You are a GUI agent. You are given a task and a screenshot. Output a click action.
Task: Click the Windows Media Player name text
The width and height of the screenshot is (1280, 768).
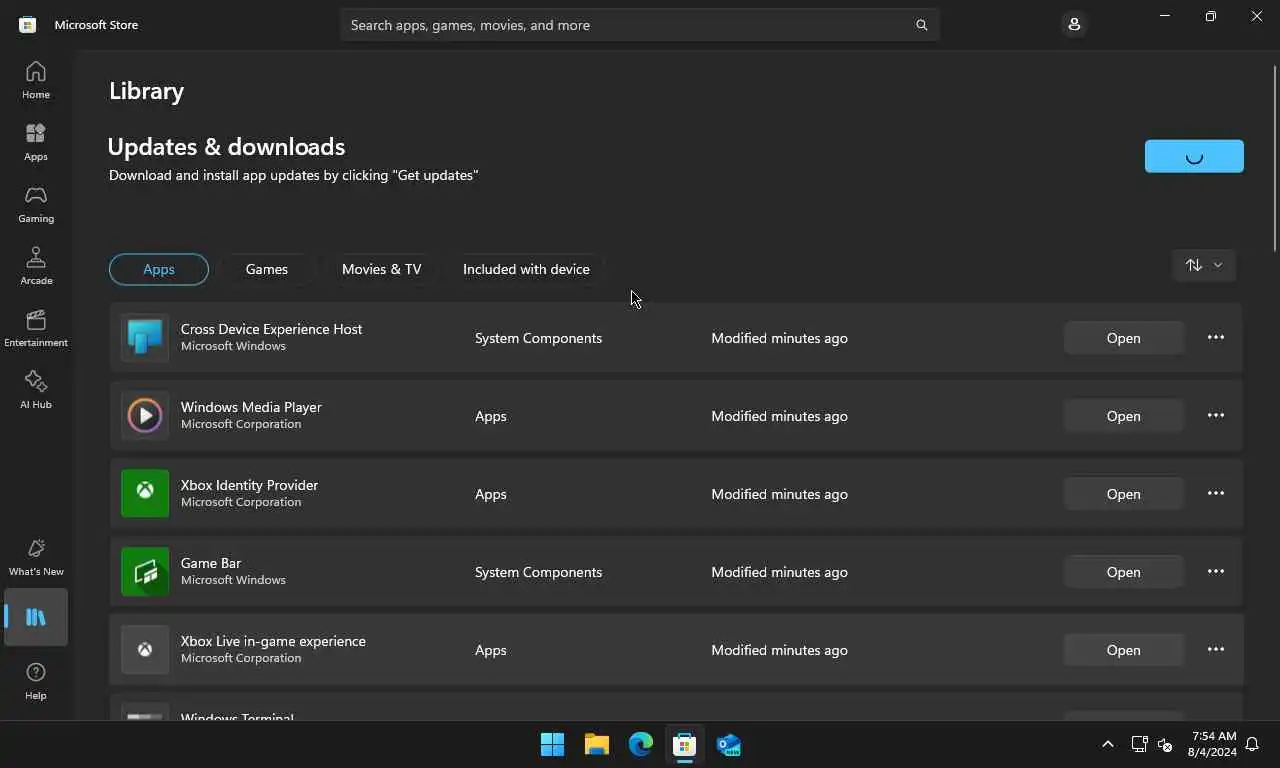251,407
